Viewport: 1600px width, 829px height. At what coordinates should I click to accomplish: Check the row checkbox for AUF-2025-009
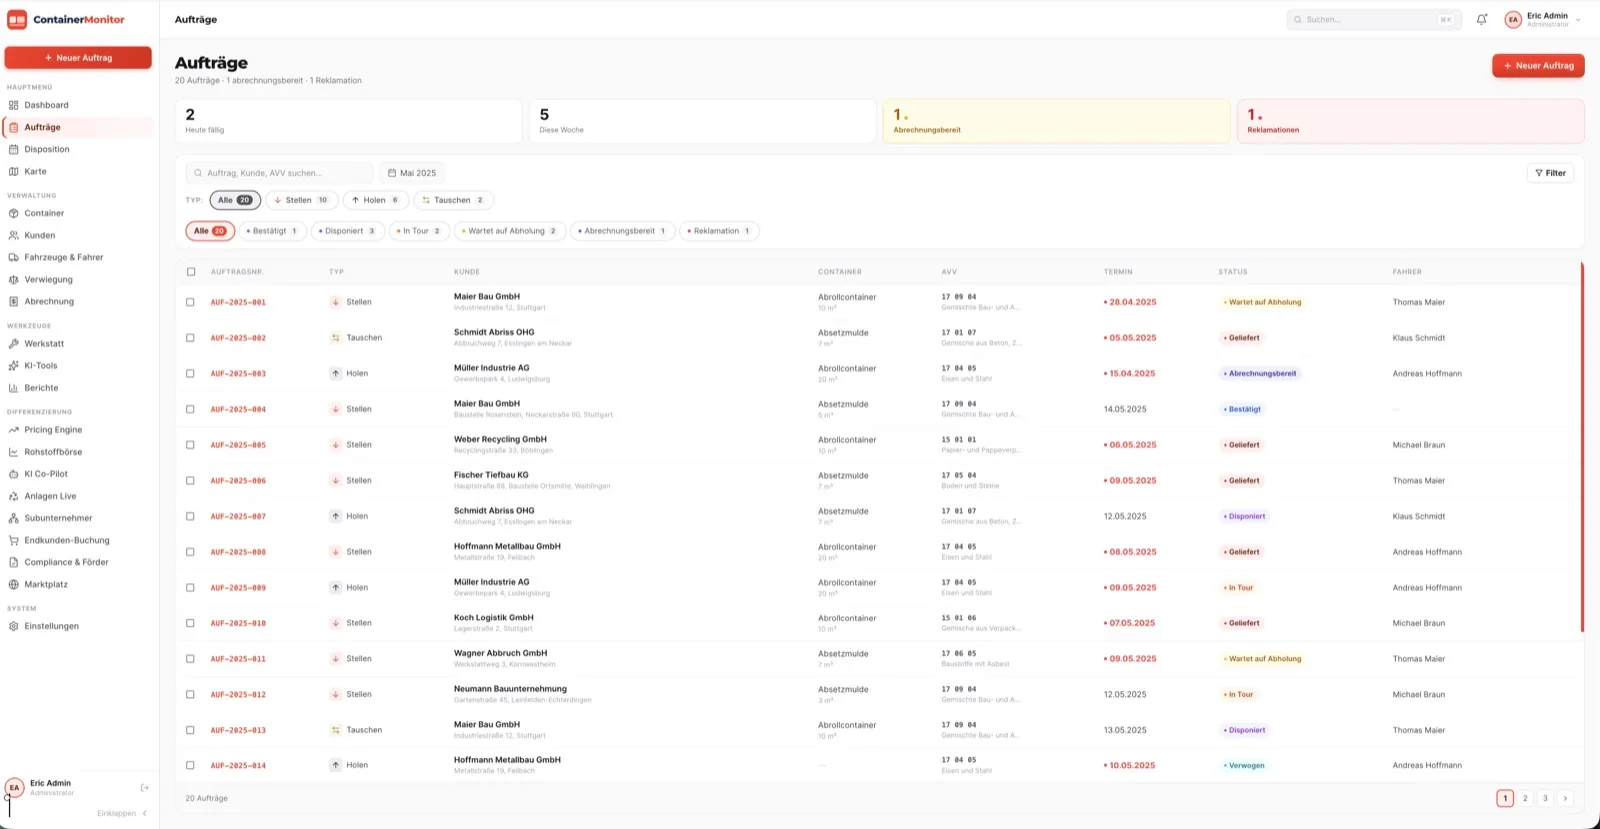(x=190, y=587)
